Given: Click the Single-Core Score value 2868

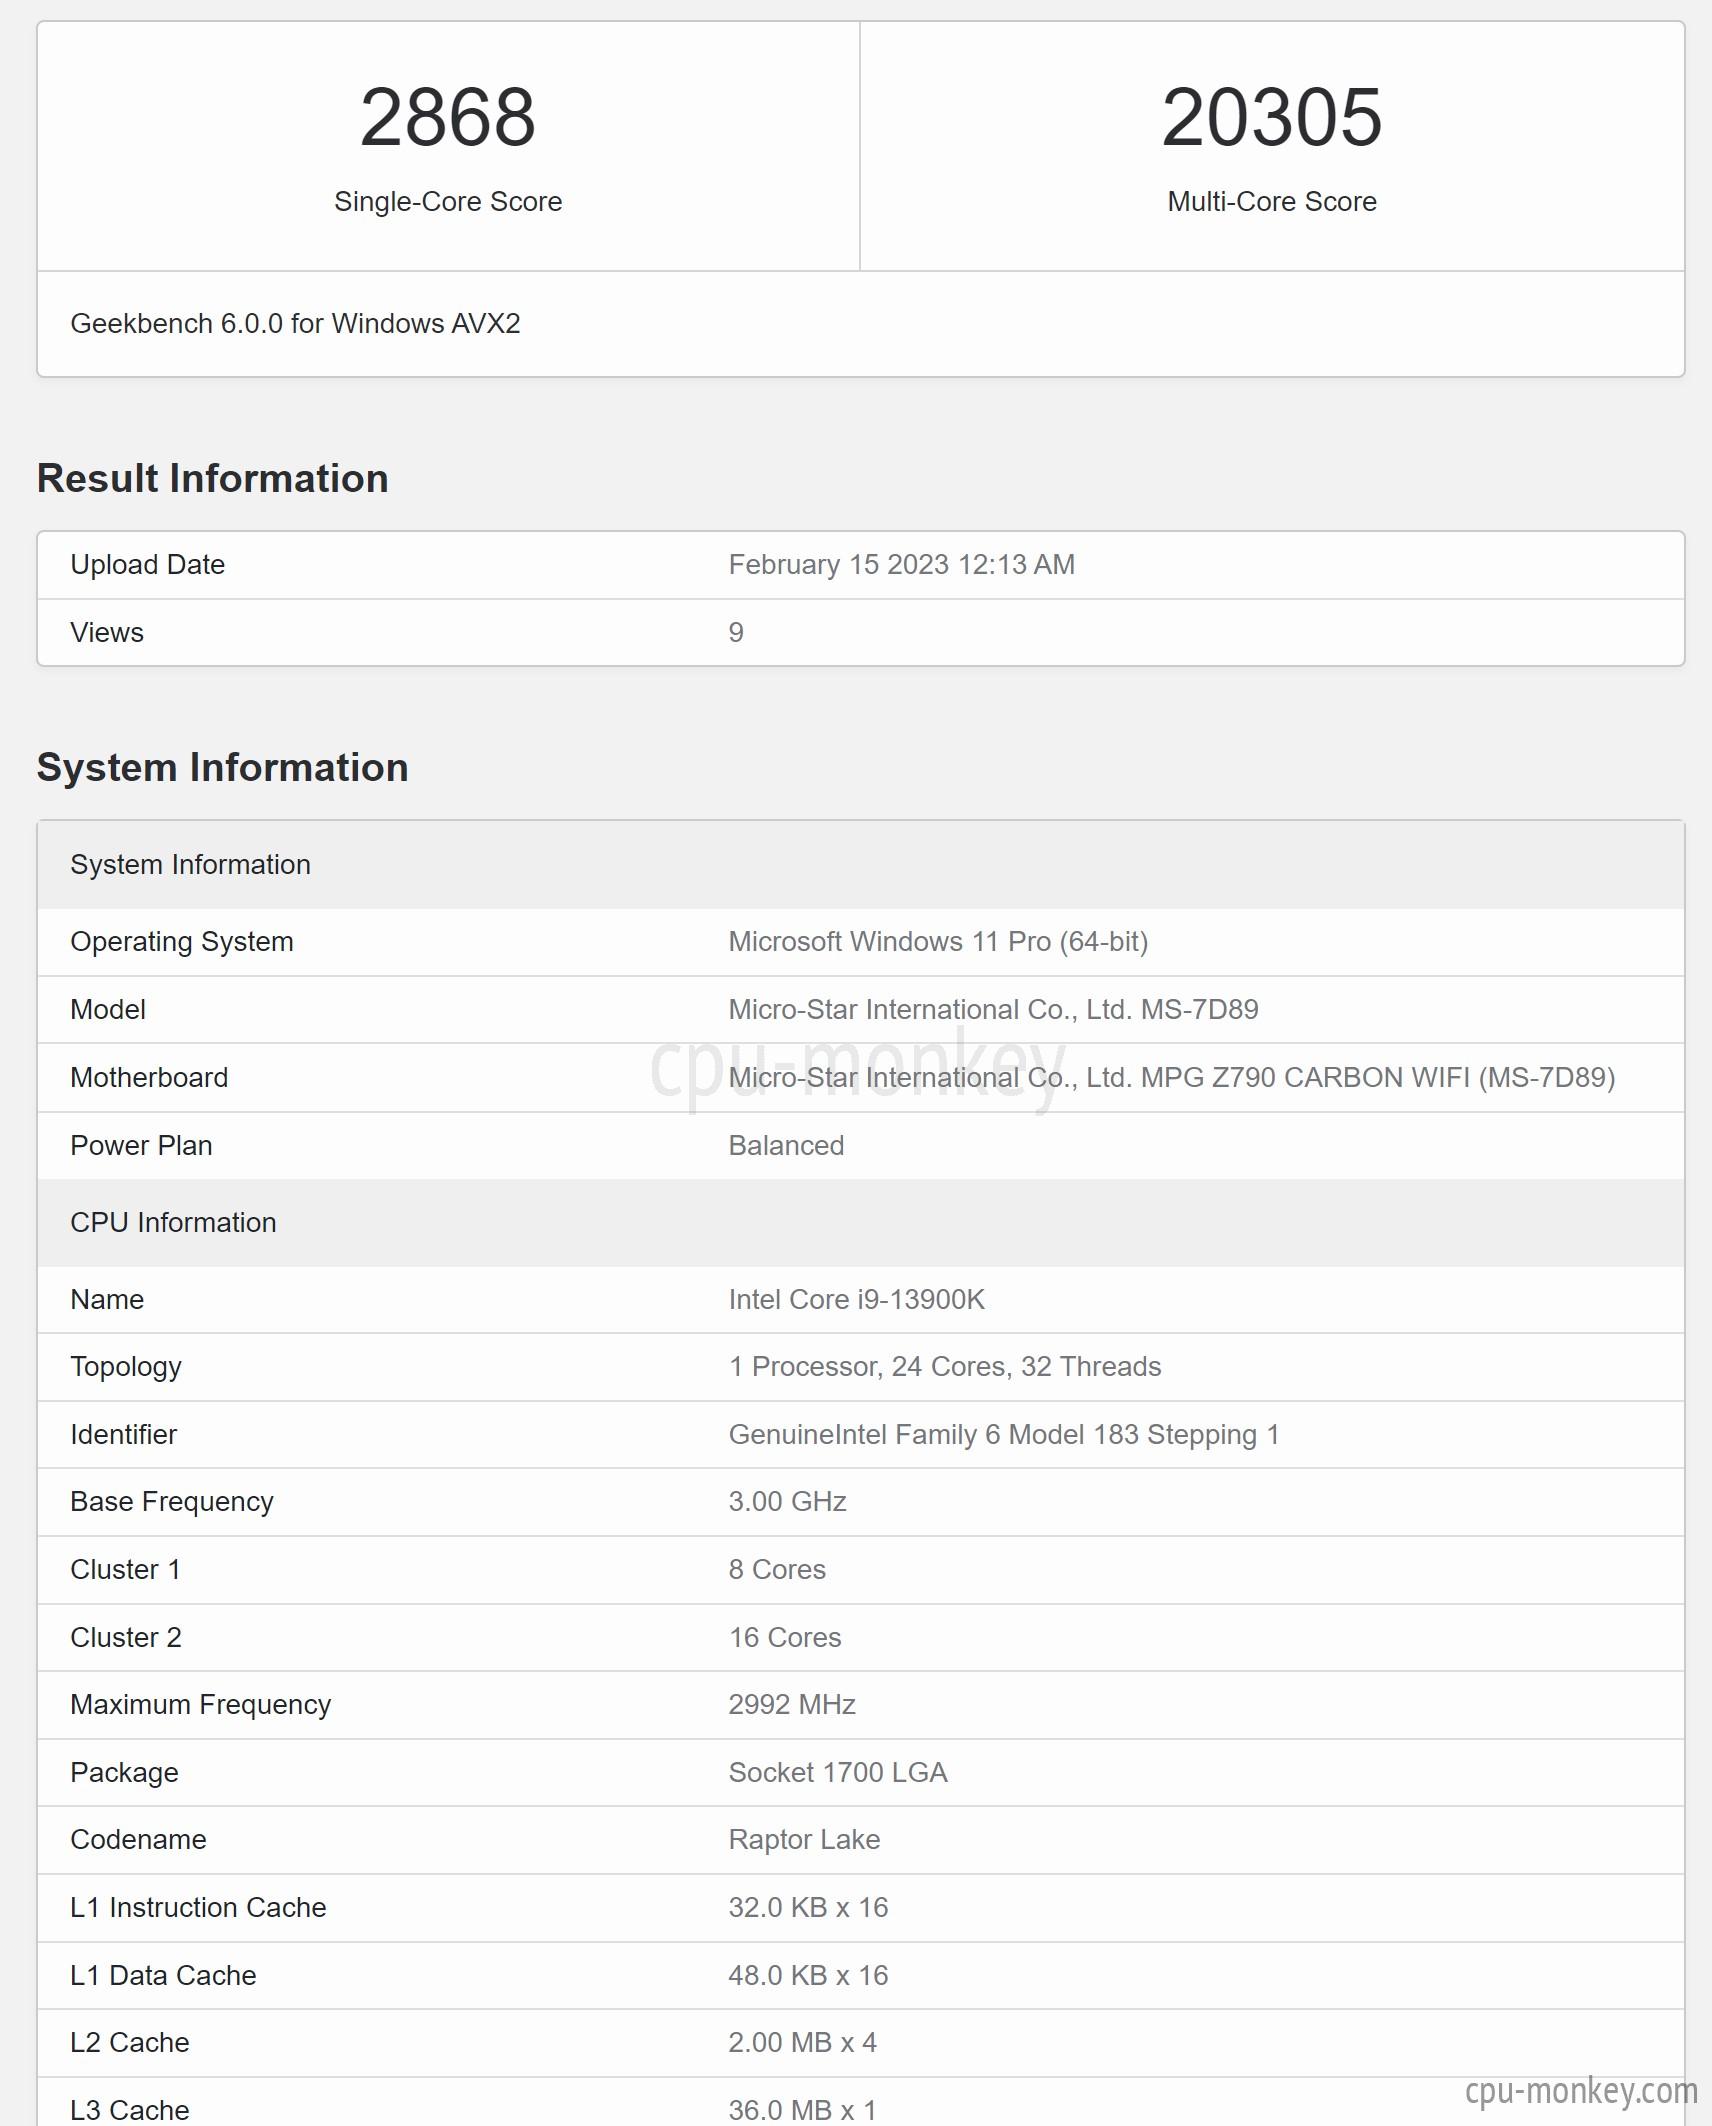Looking at the screenshot, I should coord(448,118).
